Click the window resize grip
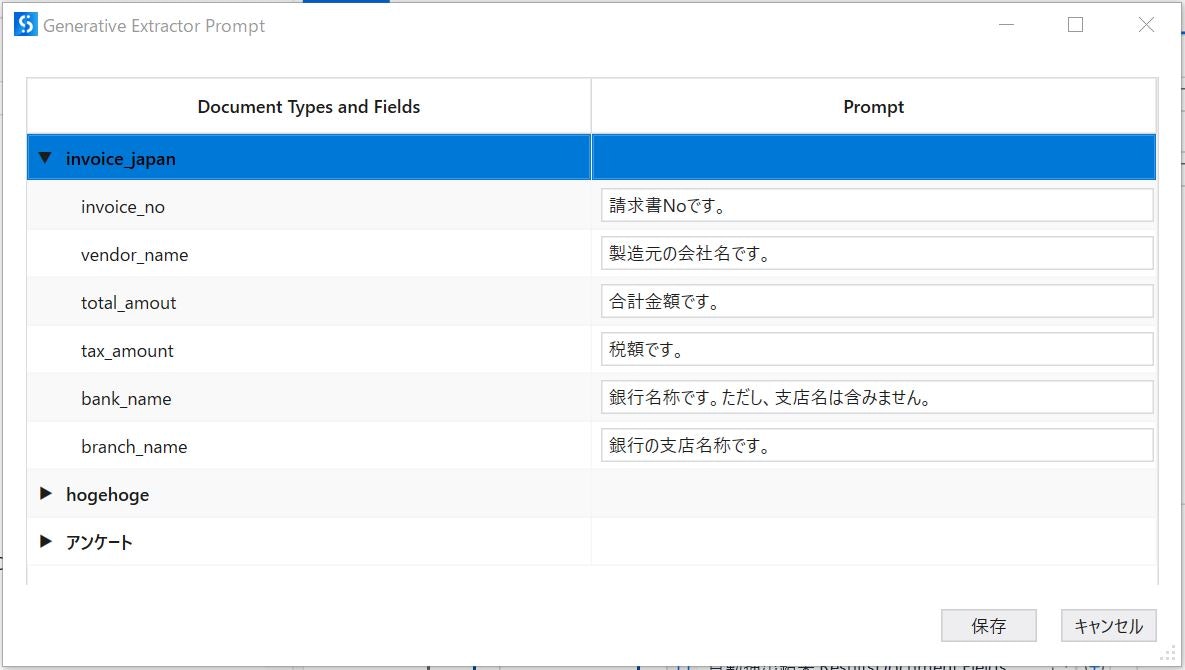 (1168, 654)
